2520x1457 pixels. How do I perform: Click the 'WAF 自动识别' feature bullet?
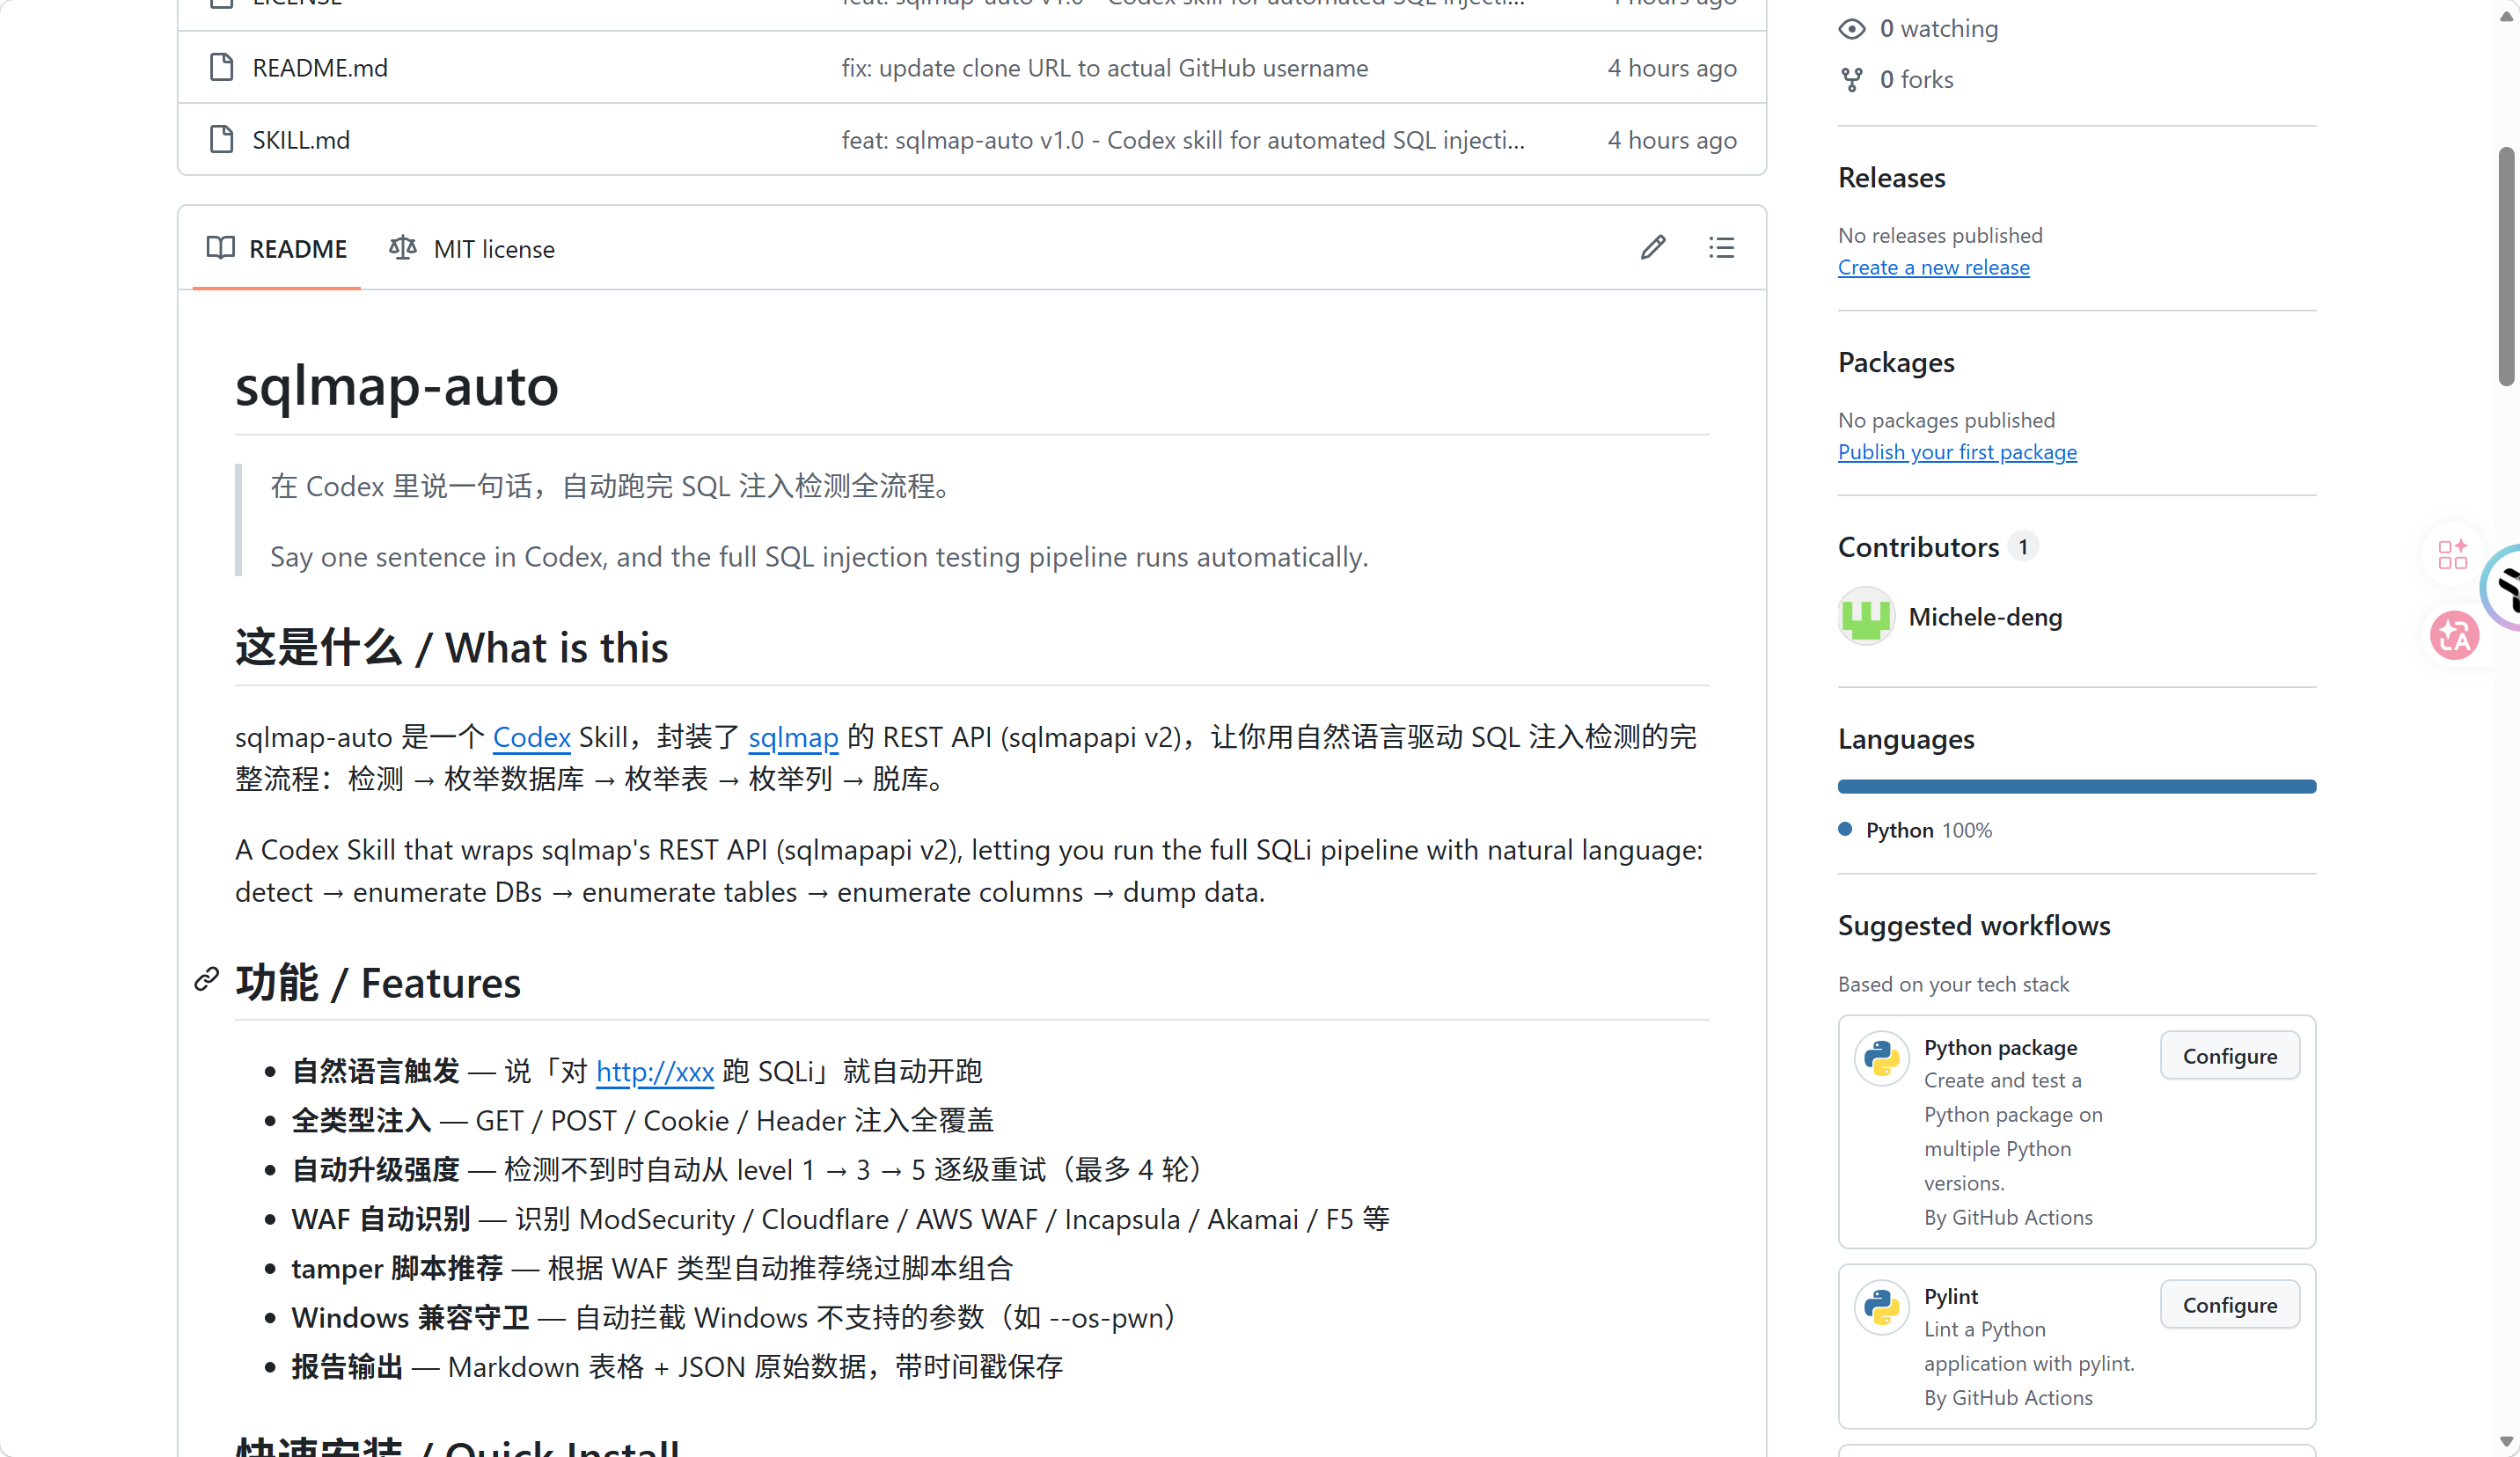click(x=840, y=1219)
